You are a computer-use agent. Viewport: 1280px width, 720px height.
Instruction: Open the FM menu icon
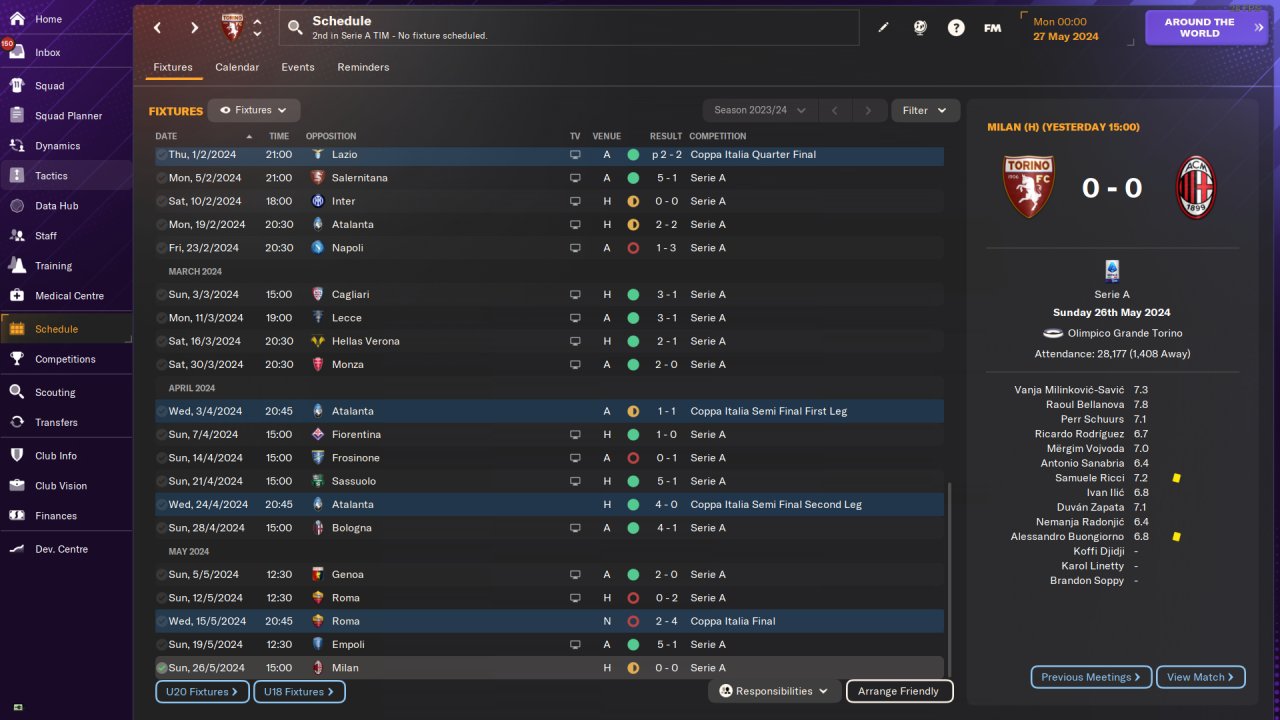click(992, 28)
